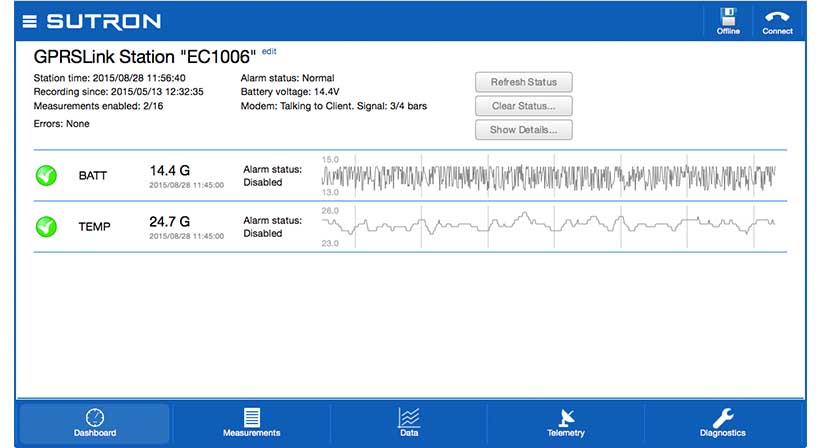Open the Dashboard tab
Screen dimensions: 820x448
(95, 422)
